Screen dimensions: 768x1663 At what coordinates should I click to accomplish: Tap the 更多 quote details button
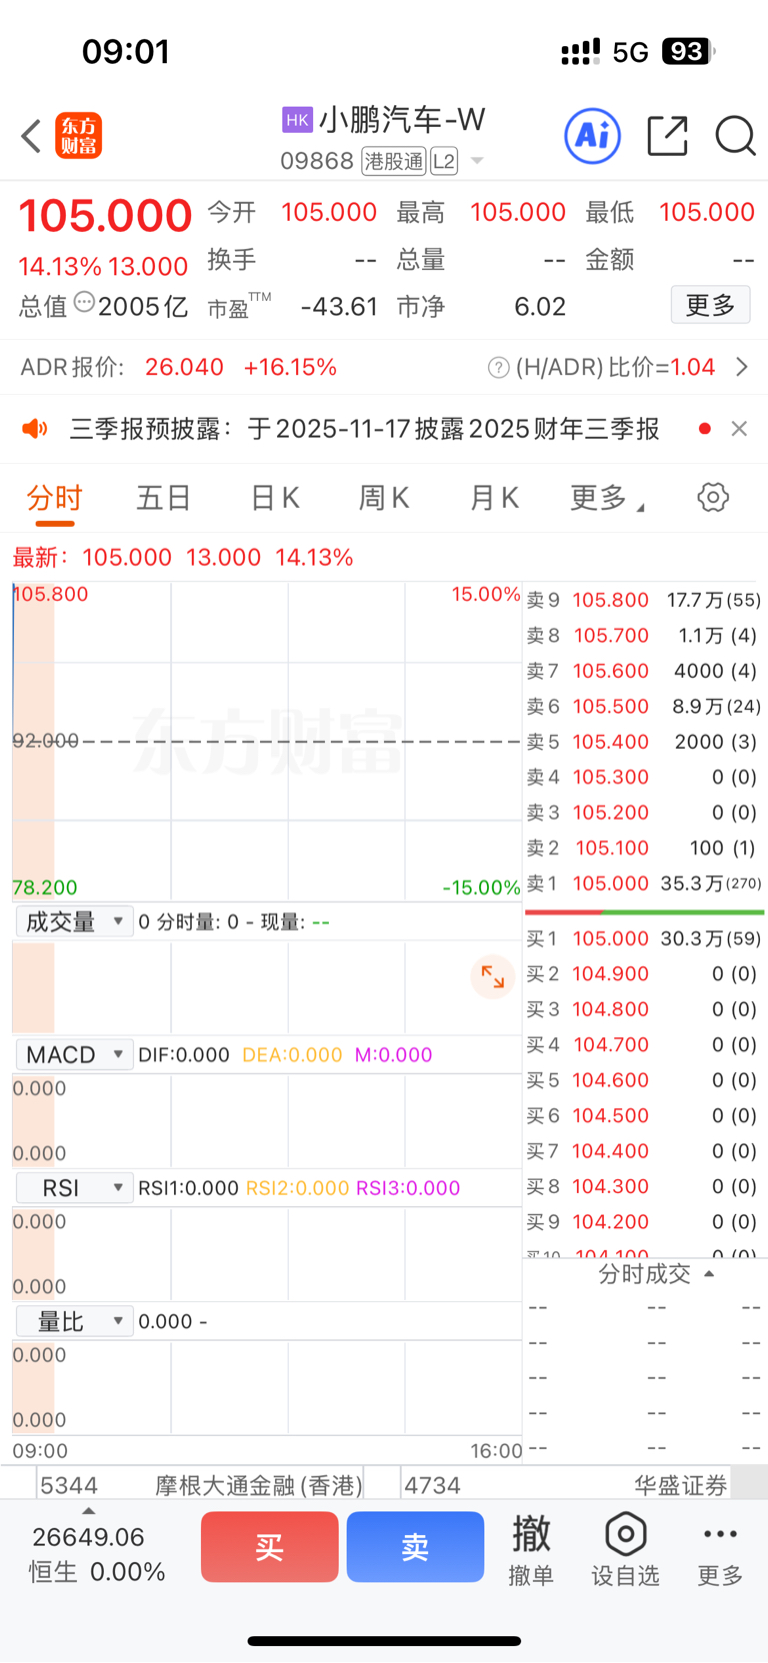710,305
